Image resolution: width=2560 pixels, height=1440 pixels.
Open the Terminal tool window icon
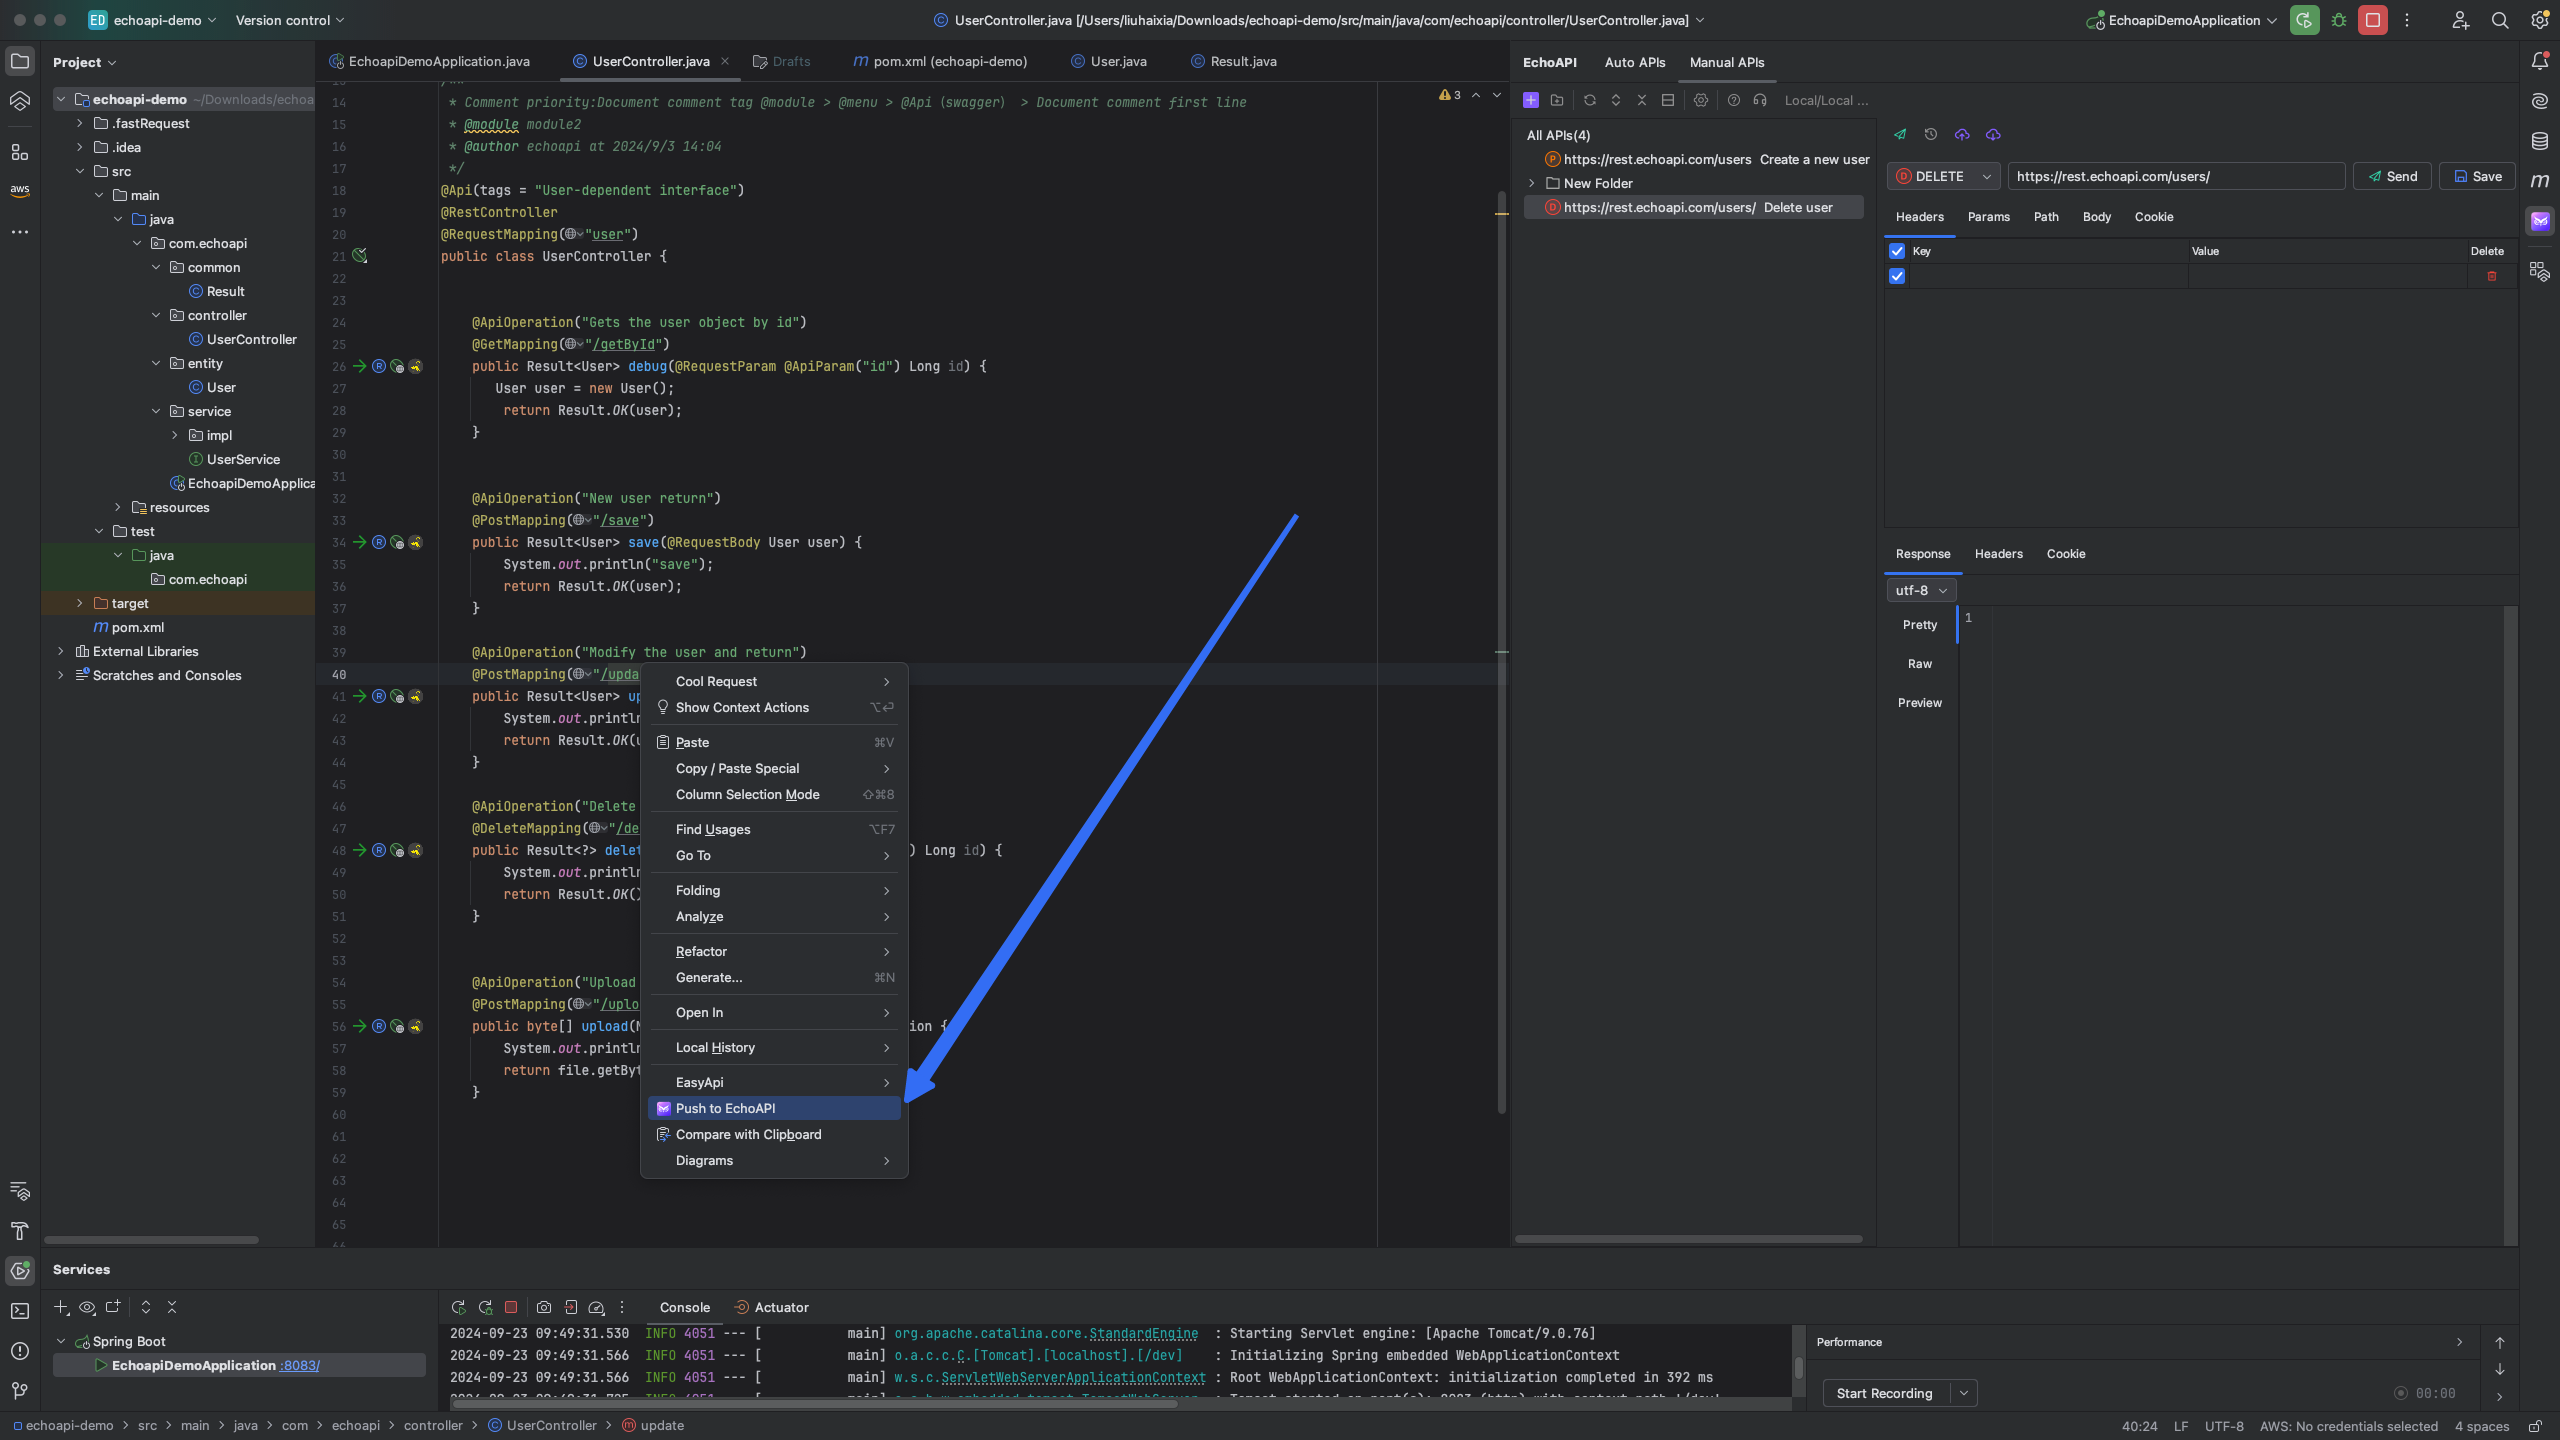tap(20, 1311)
